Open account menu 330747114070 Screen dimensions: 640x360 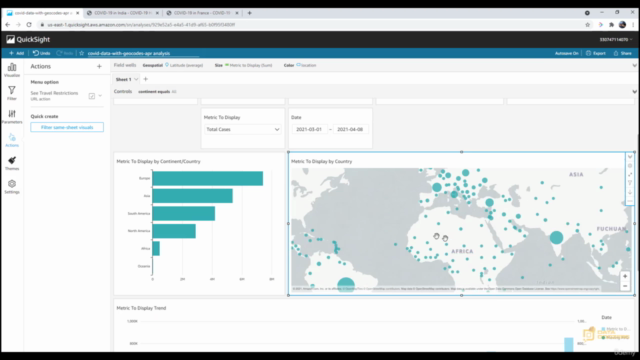click(616, 40)
